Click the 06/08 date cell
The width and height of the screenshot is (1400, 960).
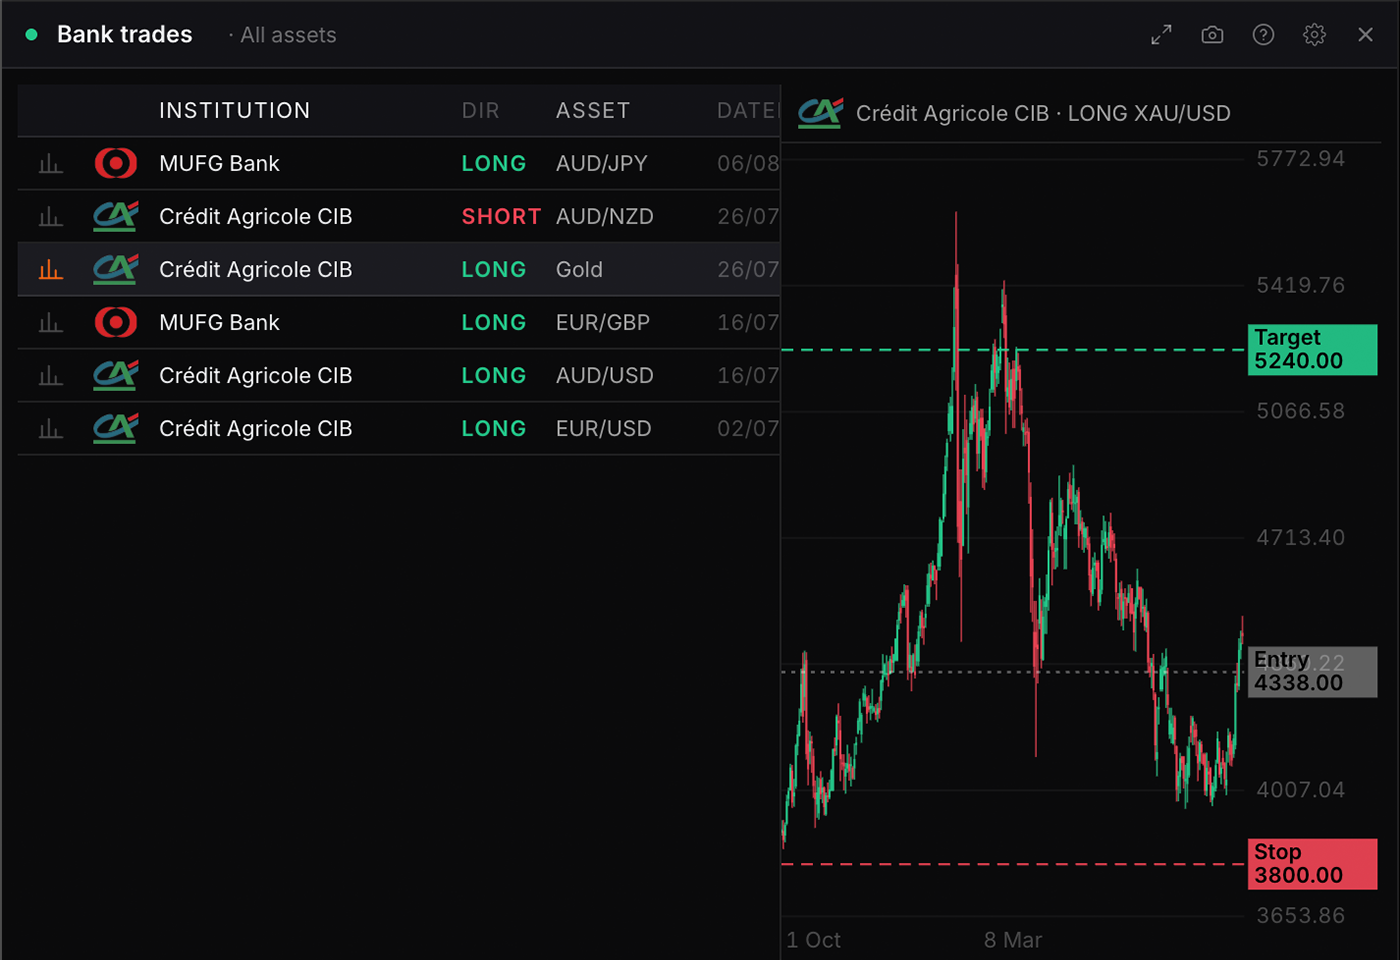click(748, 163)
